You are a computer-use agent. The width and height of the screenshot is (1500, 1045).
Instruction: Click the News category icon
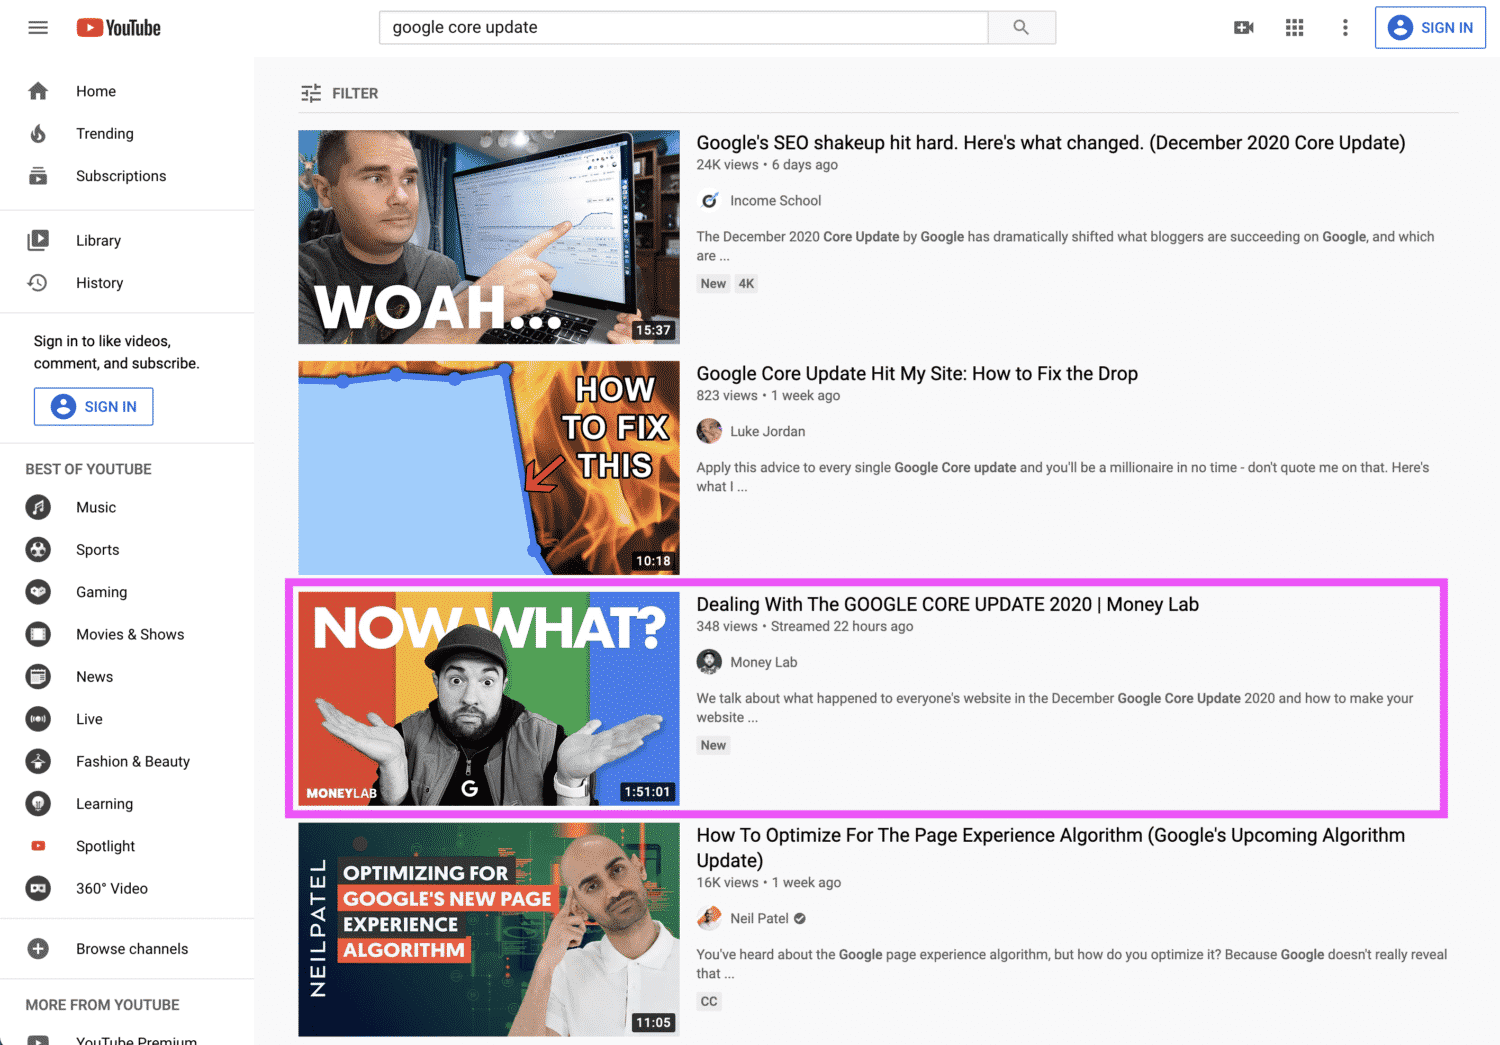tap(38, 676)
